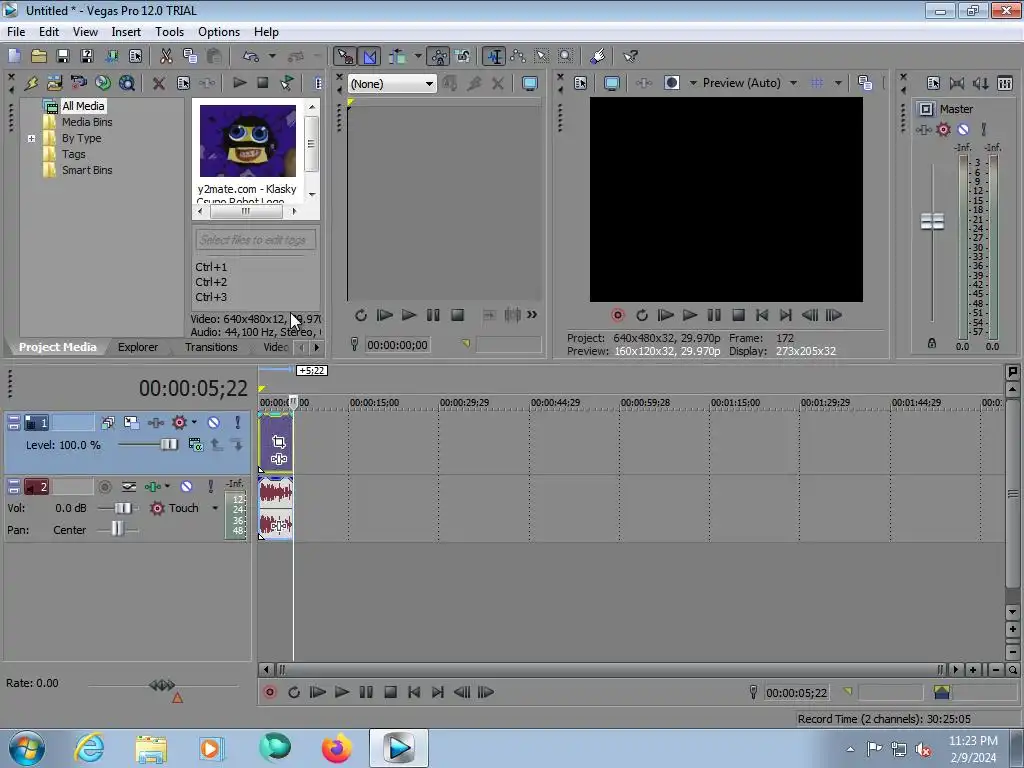Save the project using the floppy disk icon
The image size is (1024, 768).
click(x=63, y=56)
